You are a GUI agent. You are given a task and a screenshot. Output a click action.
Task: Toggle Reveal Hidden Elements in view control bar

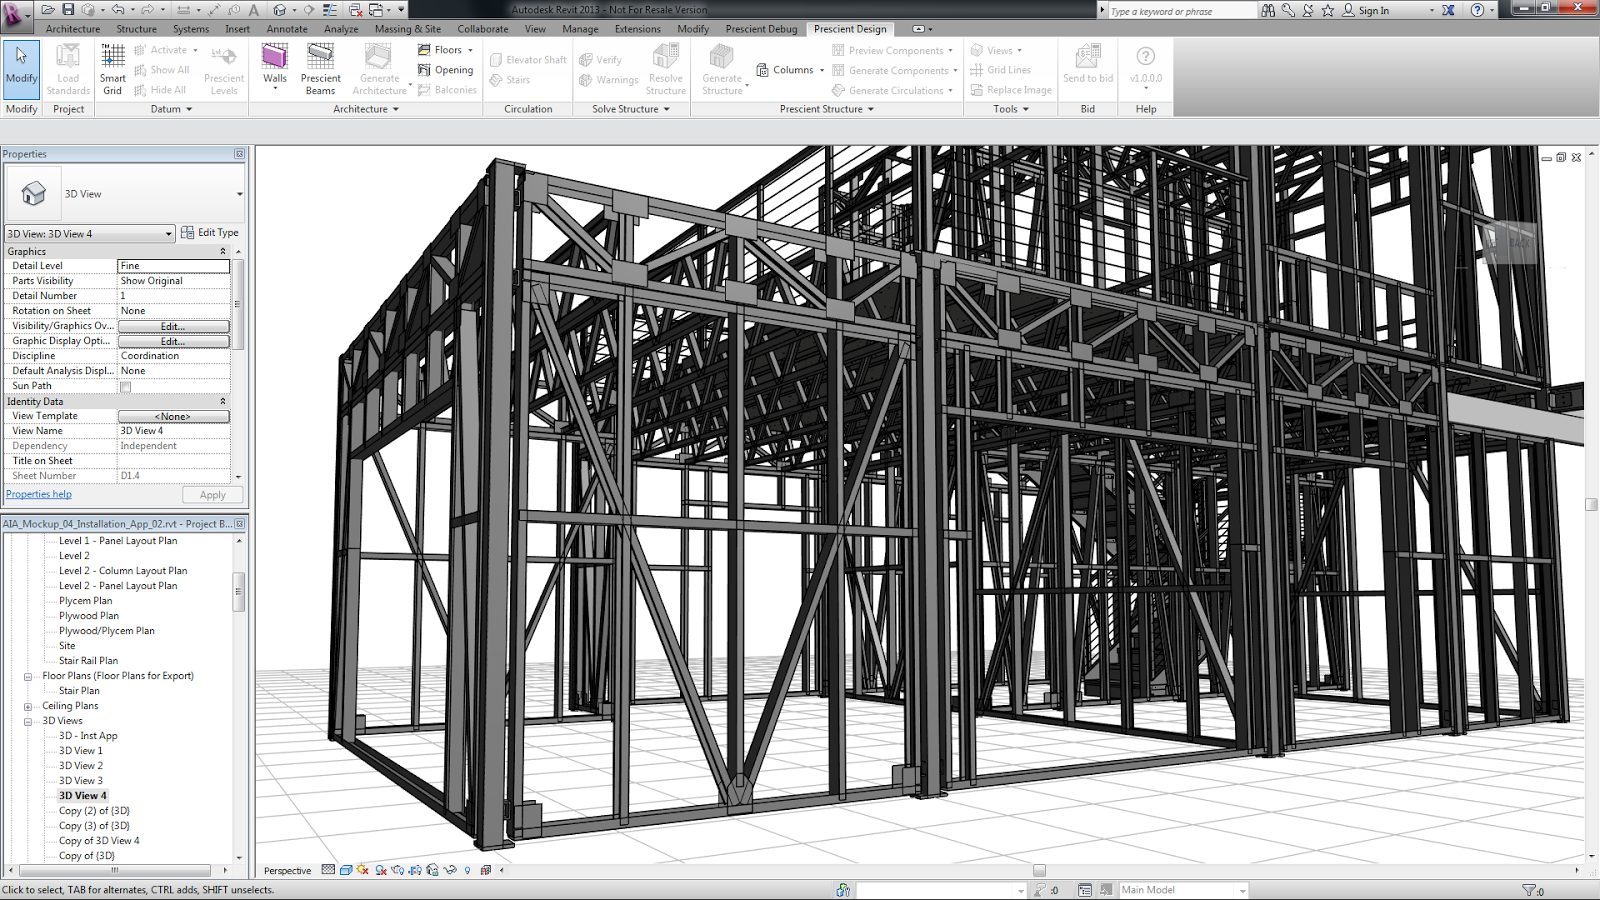[467, 870]
